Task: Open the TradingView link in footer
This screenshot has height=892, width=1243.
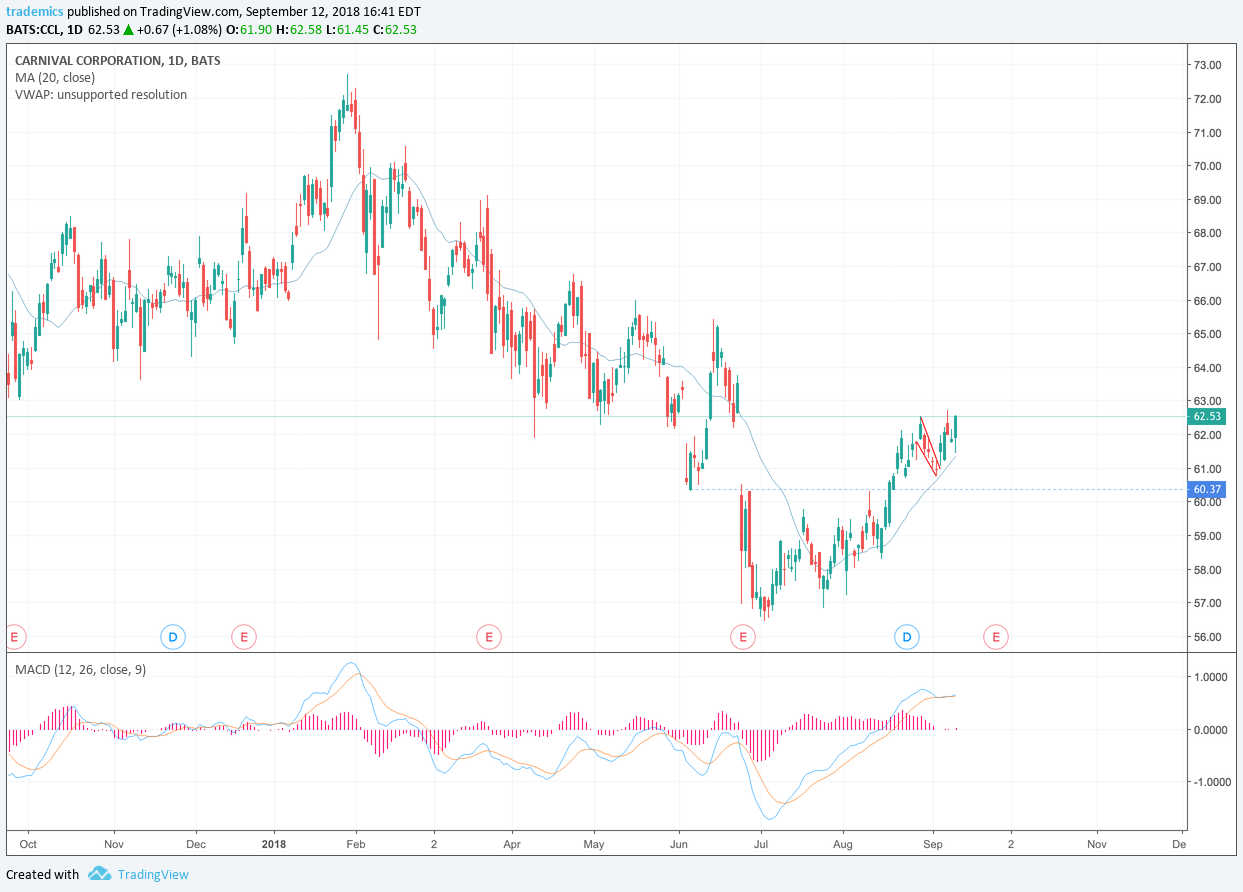Action: click(153, 874)
